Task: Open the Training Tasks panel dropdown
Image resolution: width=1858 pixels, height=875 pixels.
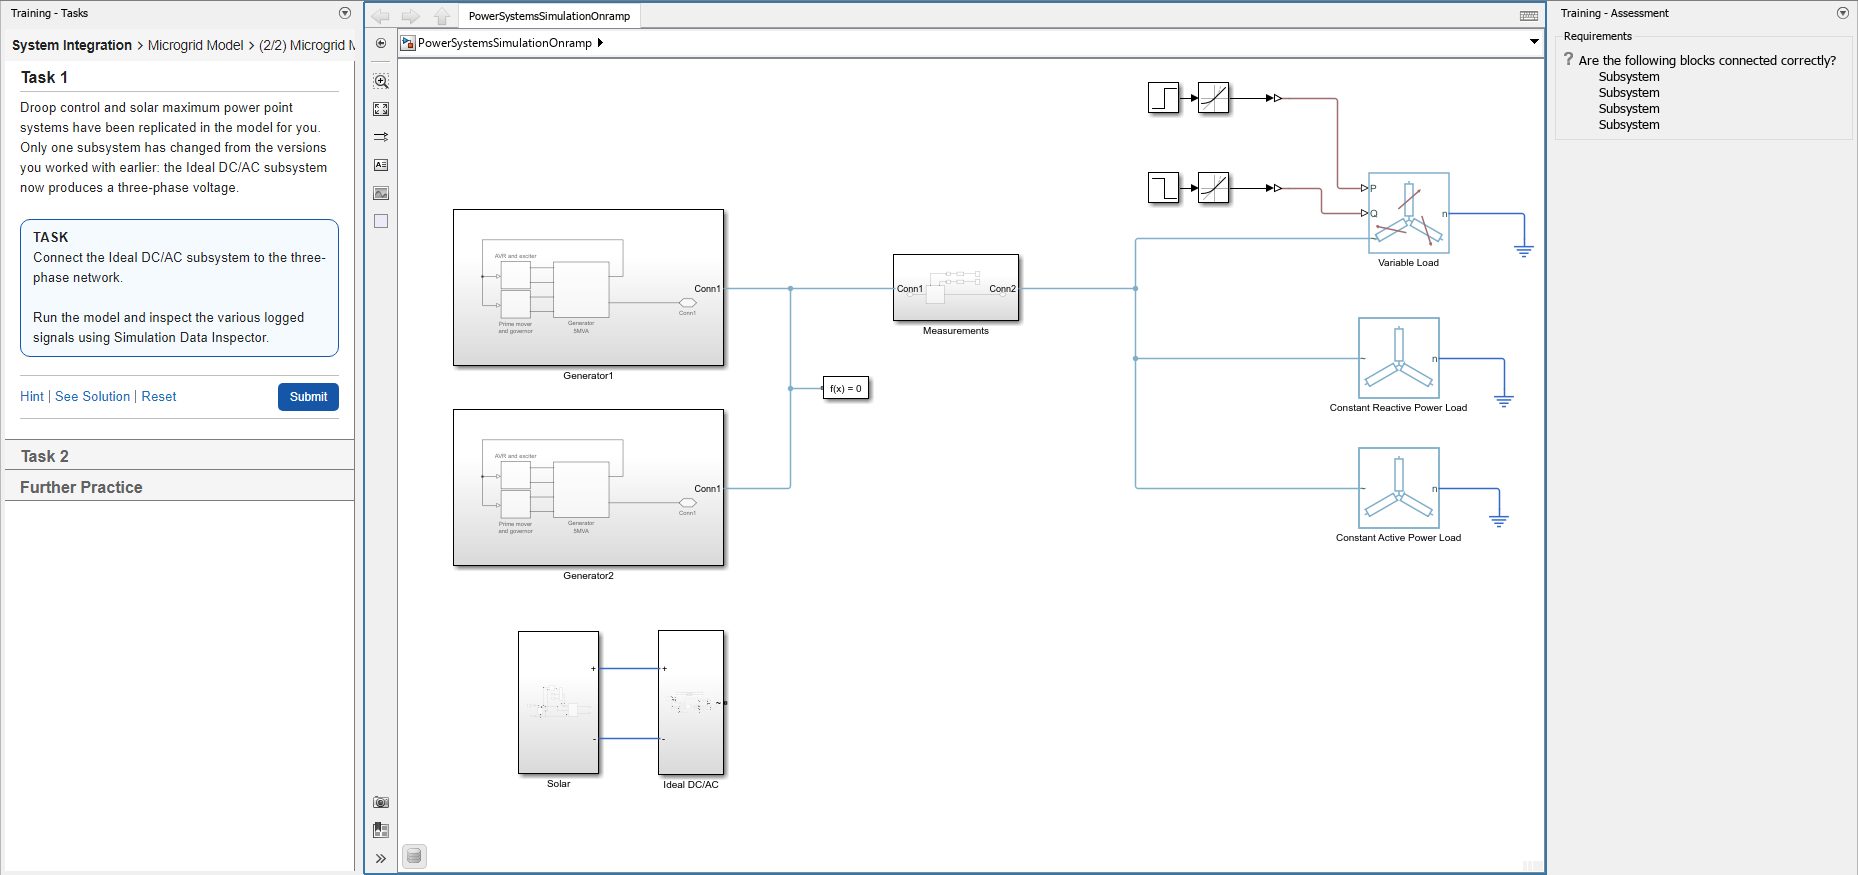Action: (345, 13)
